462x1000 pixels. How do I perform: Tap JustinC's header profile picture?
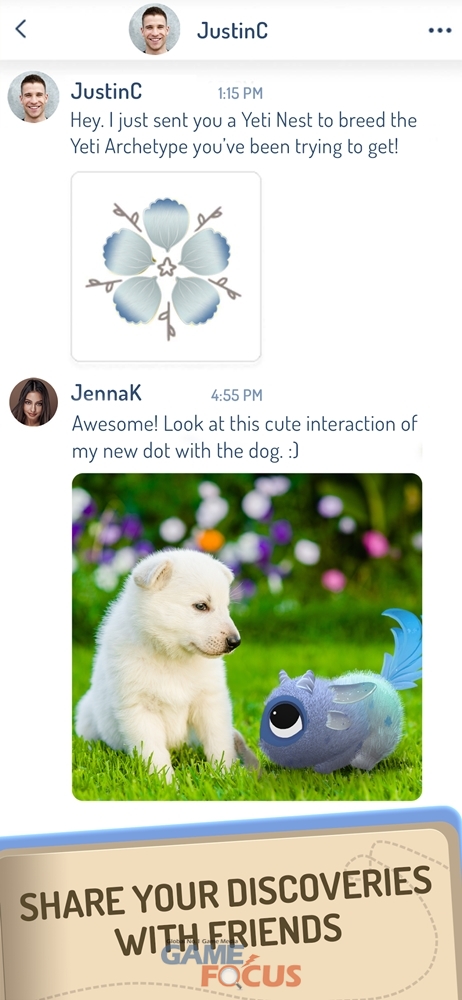tap(154, 29)
